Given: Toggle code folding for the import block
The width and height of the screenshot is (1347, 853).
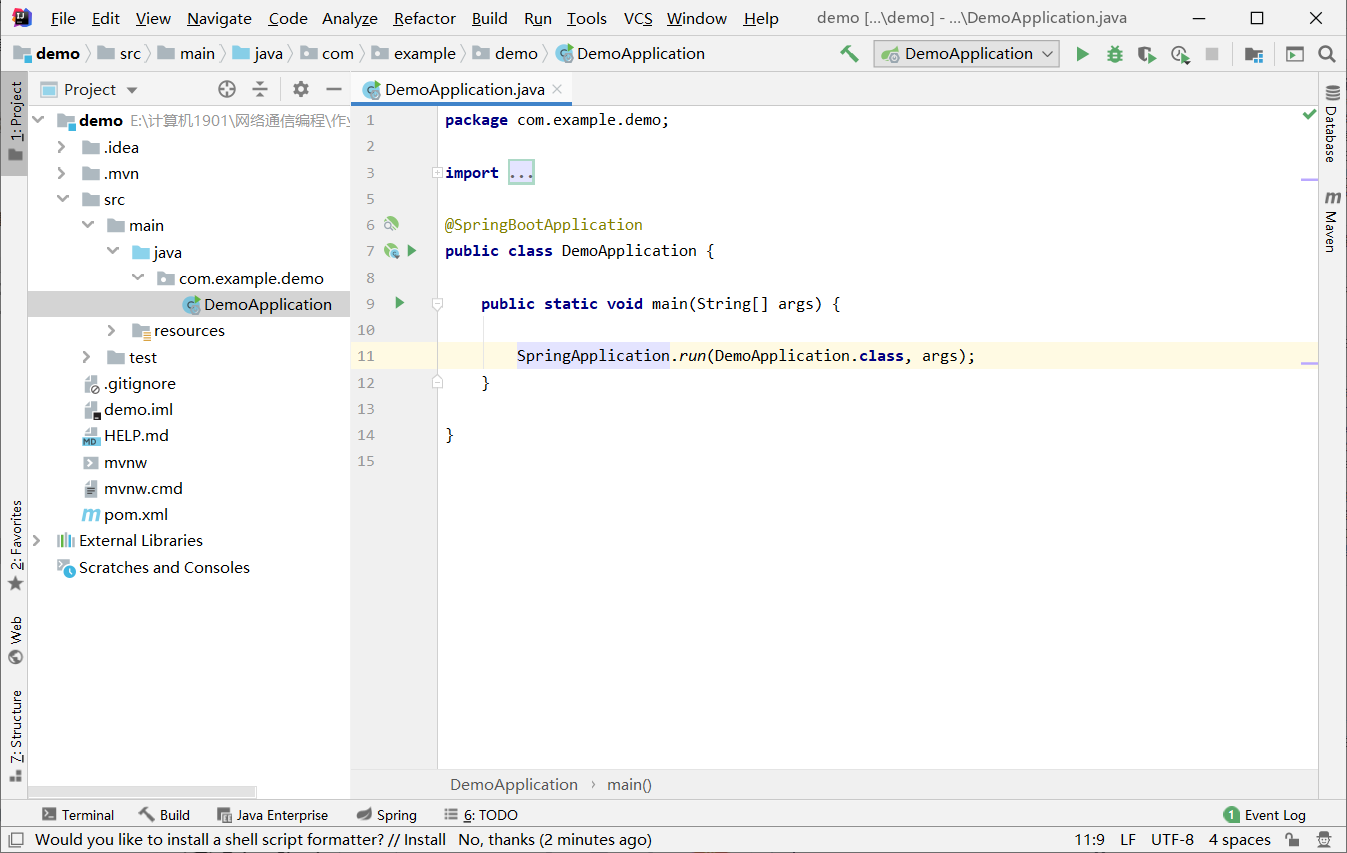Looking at the screenshot, I should point(437,173).
